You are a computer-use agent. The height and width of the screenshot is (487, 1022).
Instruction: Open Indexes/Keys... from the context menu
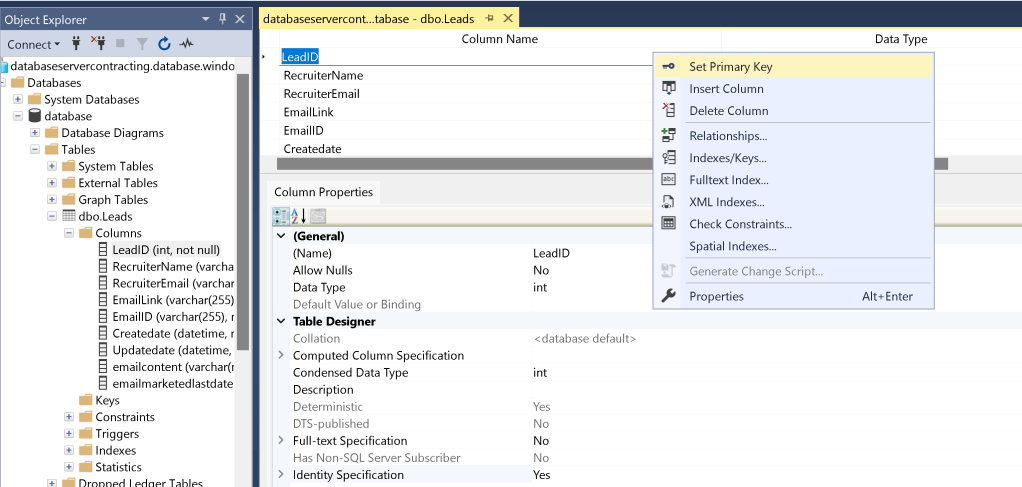click(x=794, y=158)
